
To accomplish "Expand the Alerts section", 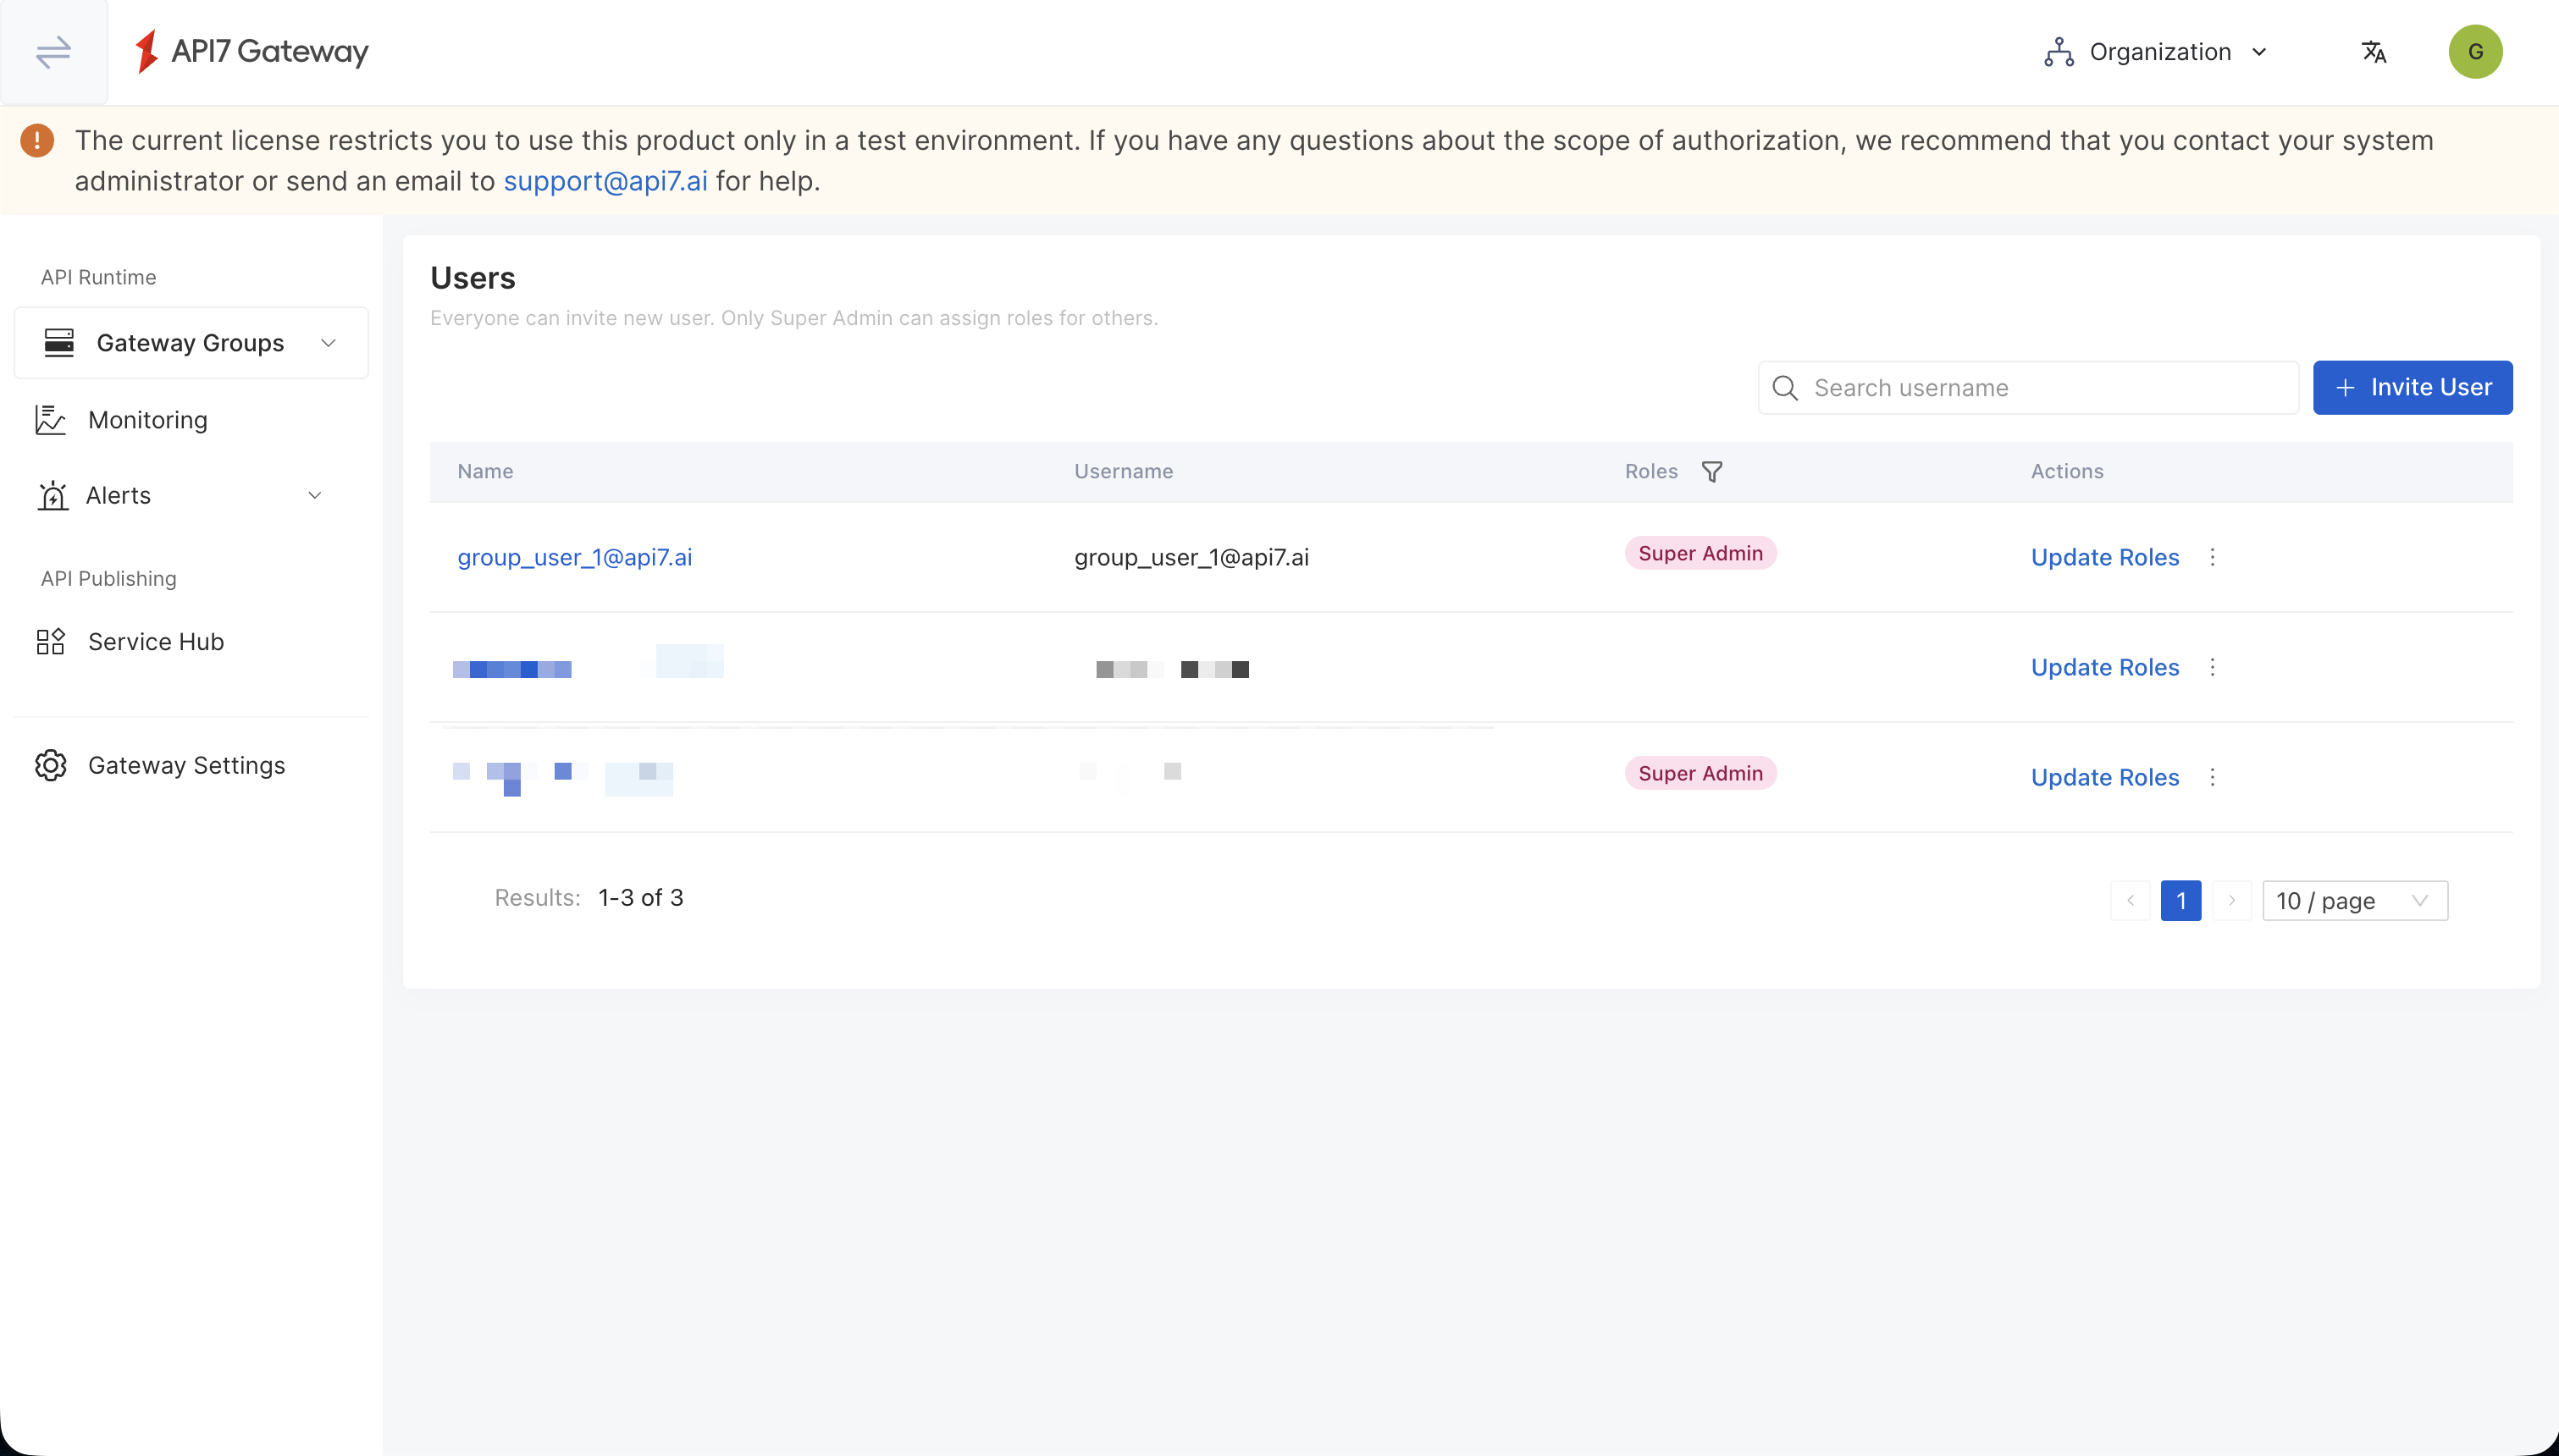I will pos(315,495).
